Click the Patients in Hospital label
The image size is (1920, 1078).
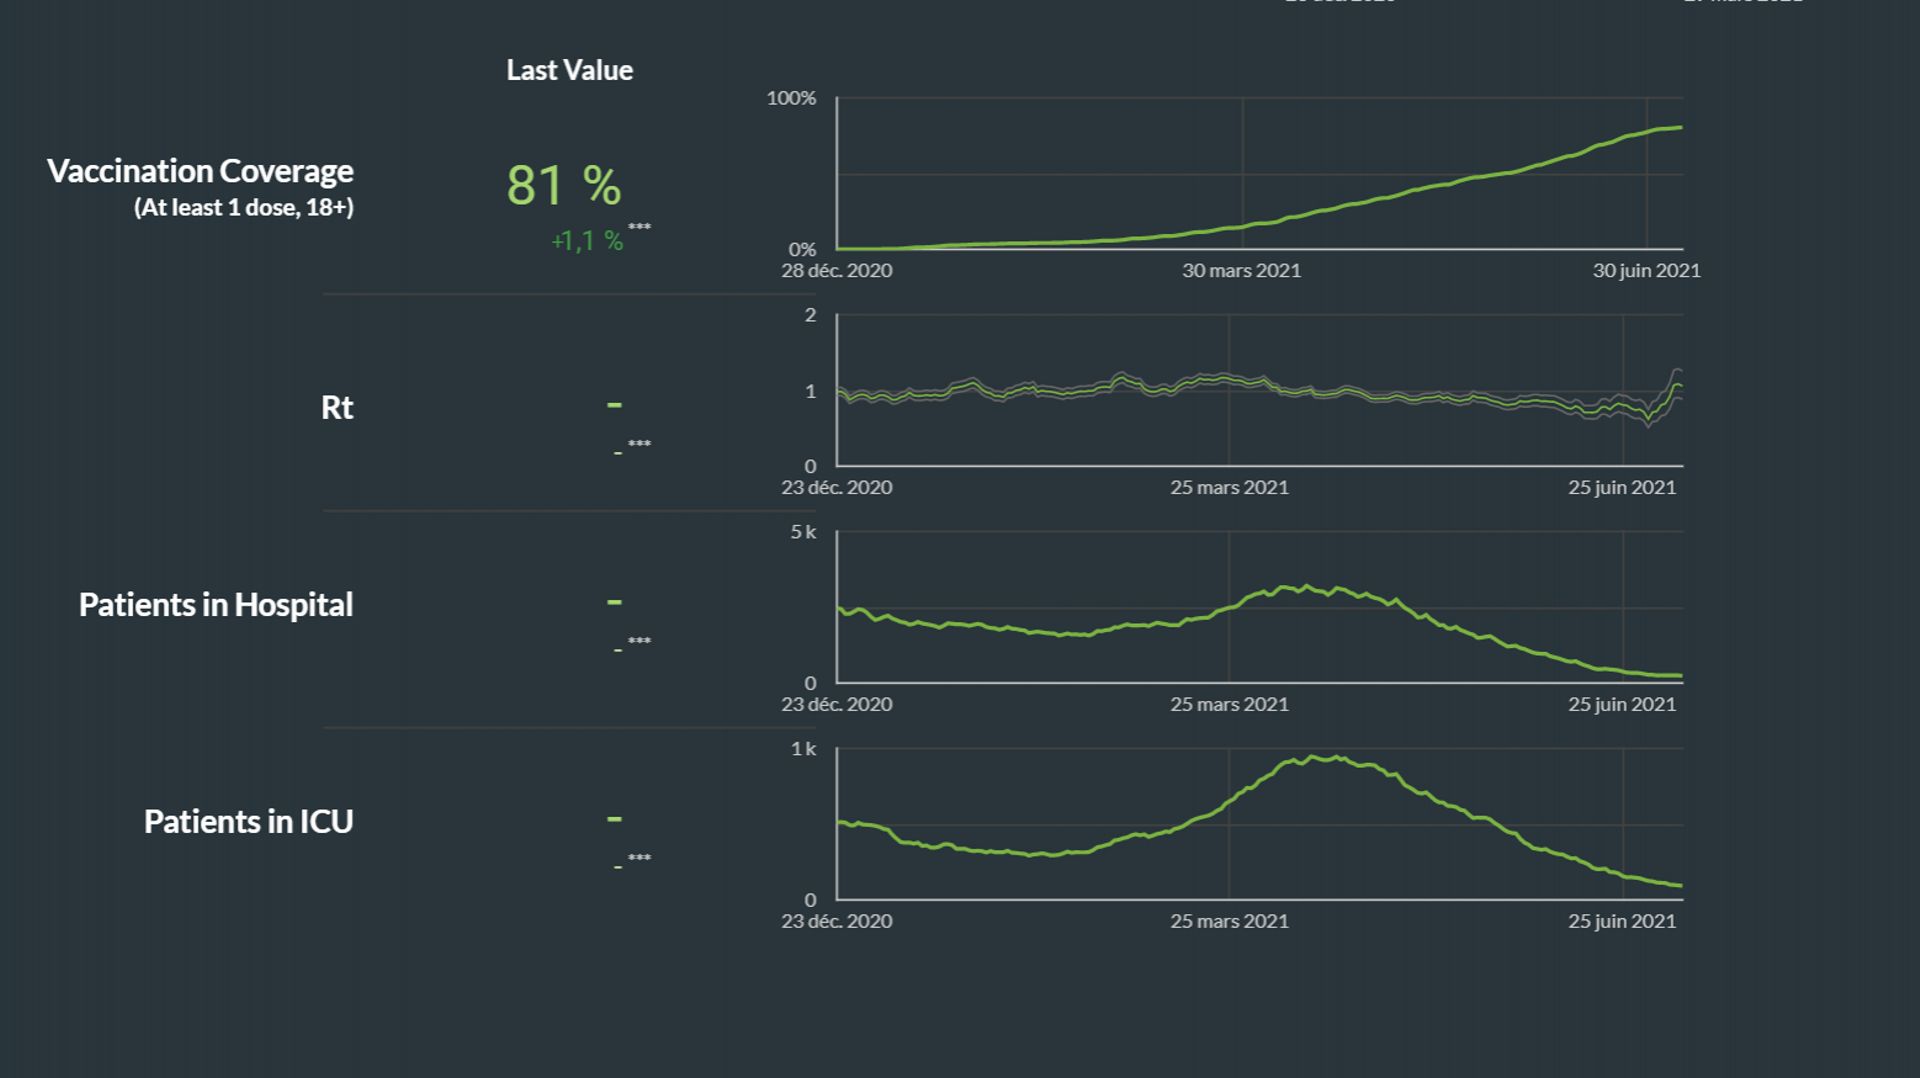point(216,605)
